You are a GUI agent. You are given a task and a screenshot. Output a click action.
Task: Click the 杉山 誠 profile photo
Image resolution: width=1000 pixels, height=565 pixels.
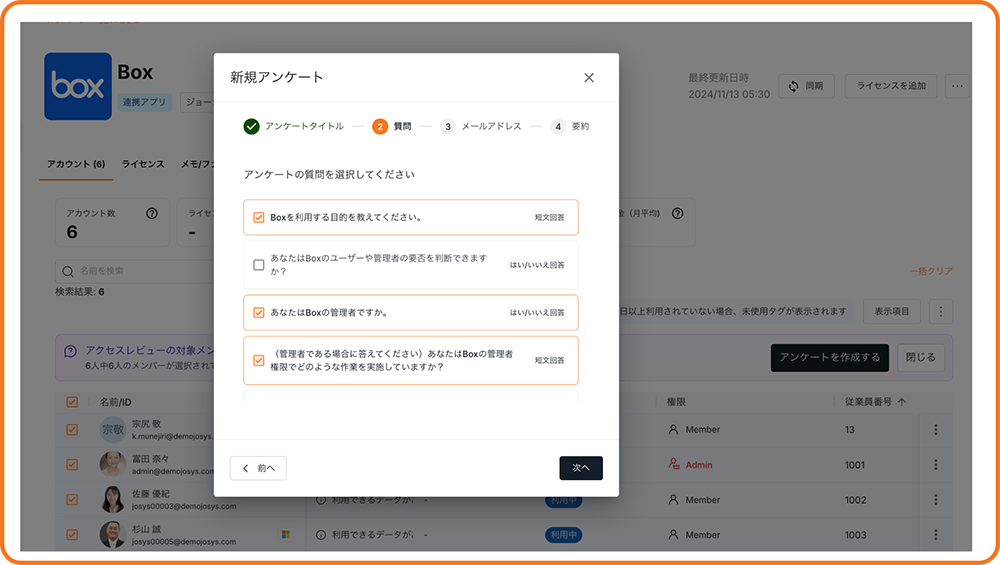[113, 534]
